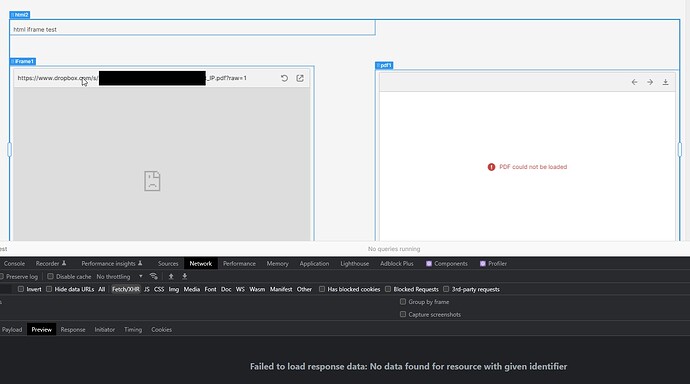This screenshot has width=690, height=384.
Task: Filter requests by All types
Action: point(102,289)
